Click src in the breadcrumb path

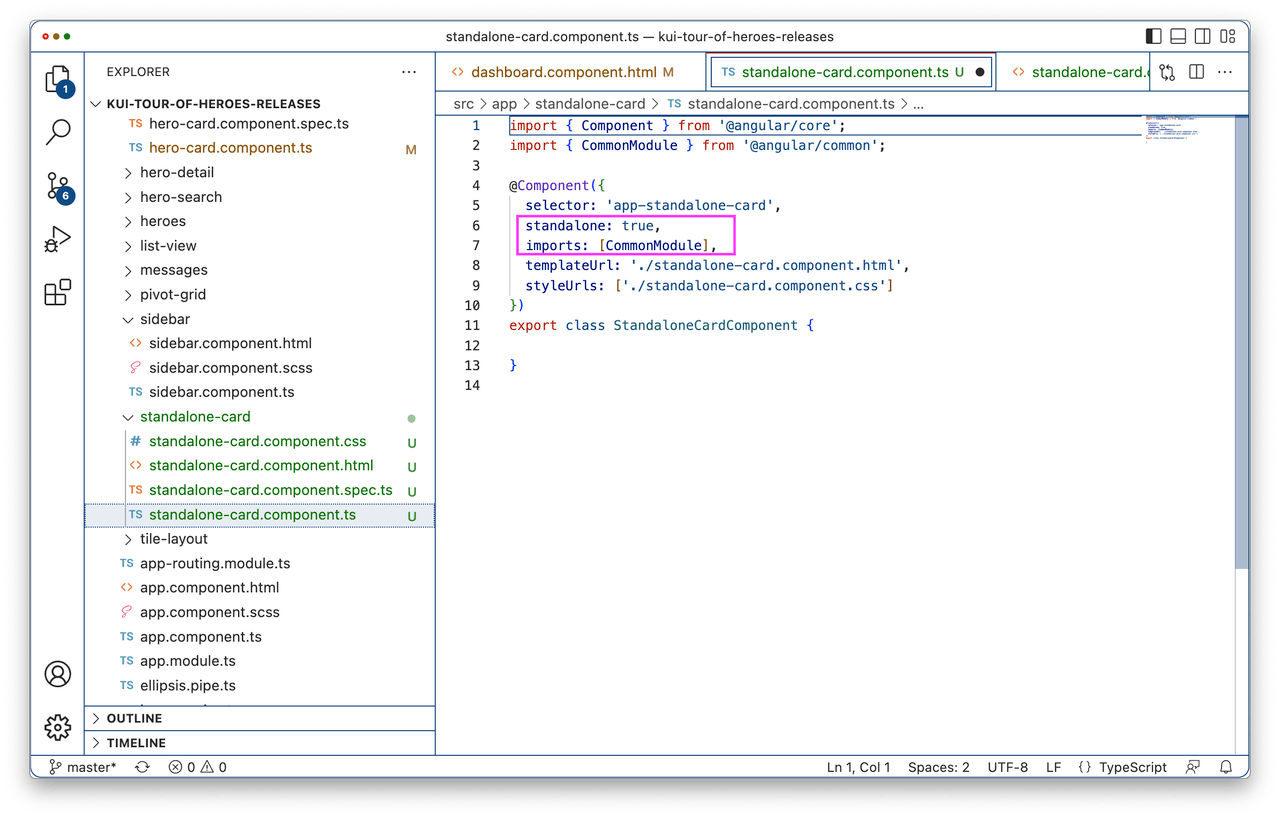(463, 103)
